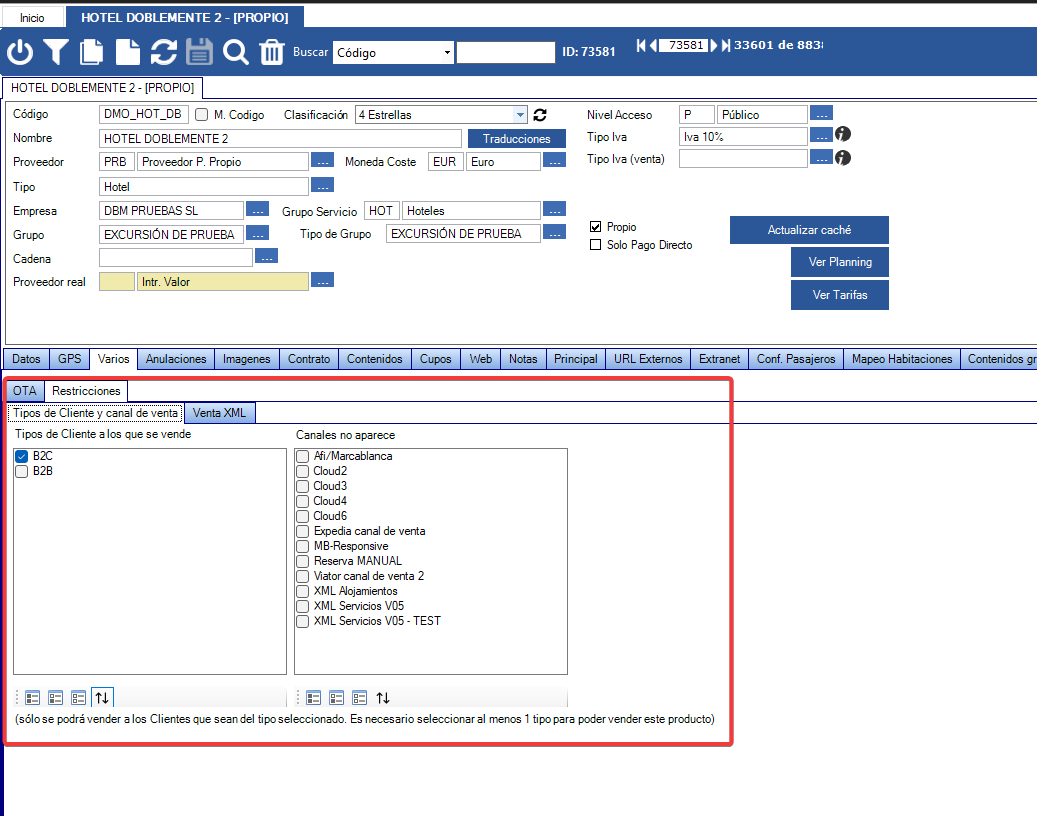Click the copy record icon

click(91, 52)
